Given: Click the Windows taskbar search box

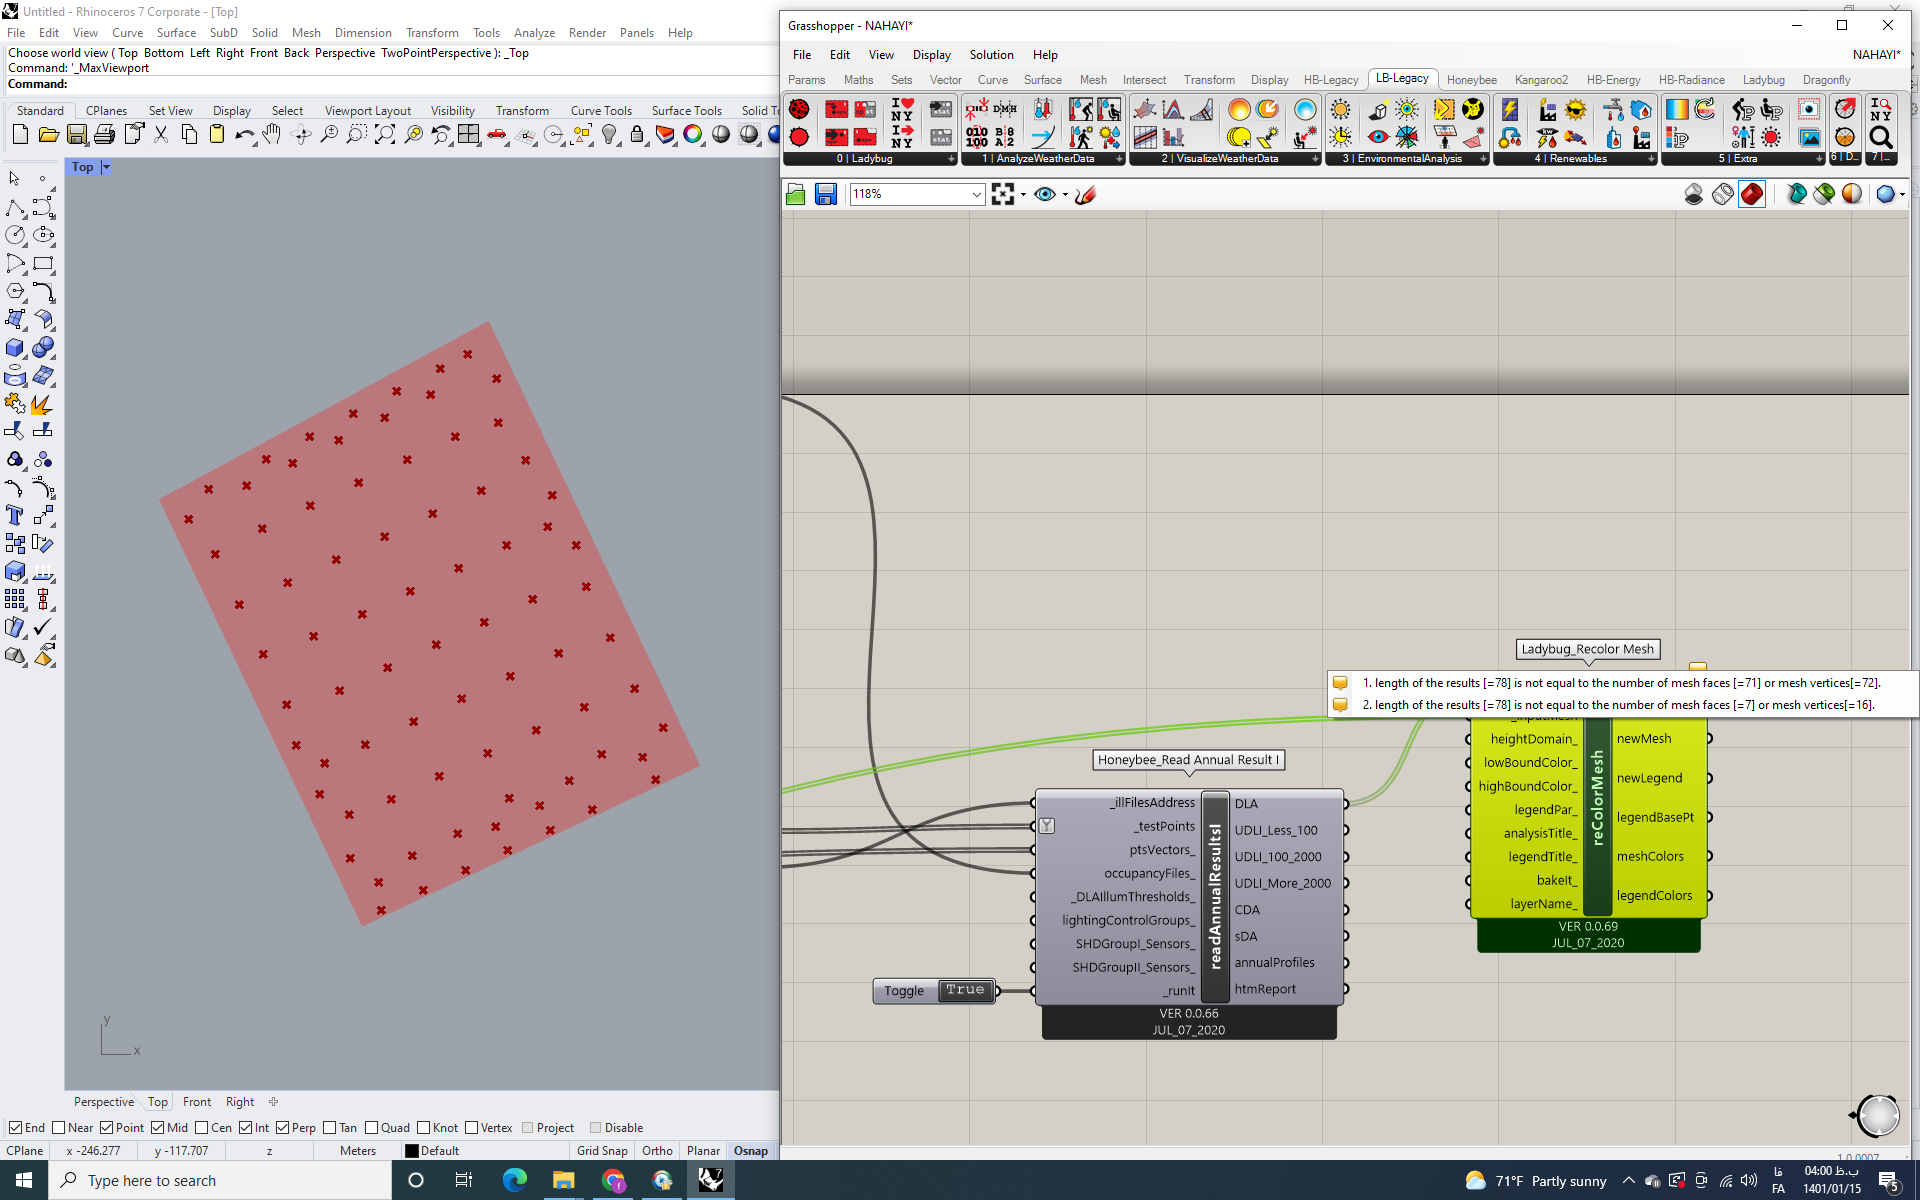Looking at the screenshot, I should click(220, 1181).
